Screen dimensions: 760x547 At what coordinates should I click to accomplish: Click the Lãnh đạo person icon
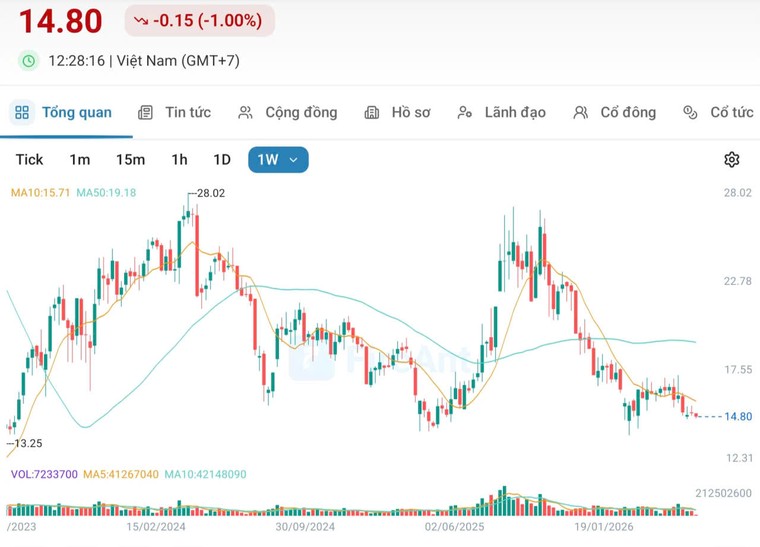point(464,112)
